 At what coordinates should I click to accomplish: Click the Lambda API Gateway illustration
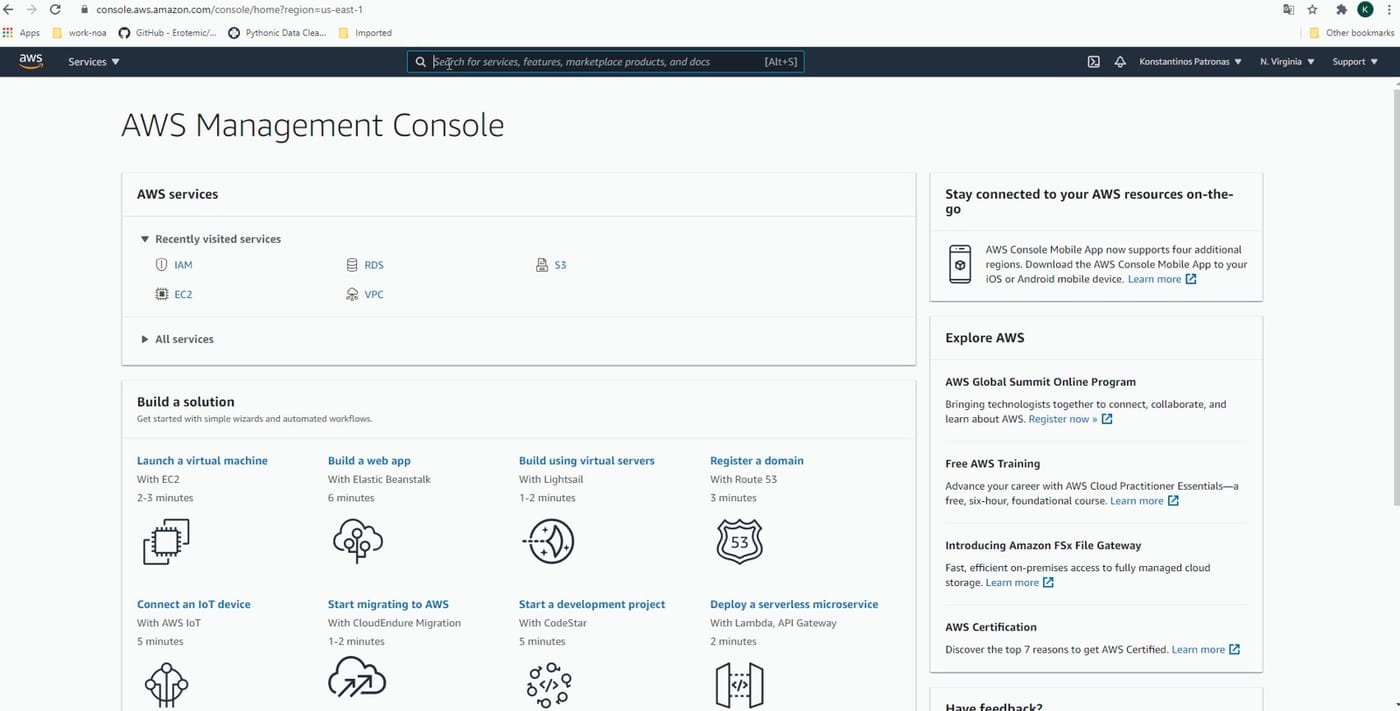pos(740,685)
